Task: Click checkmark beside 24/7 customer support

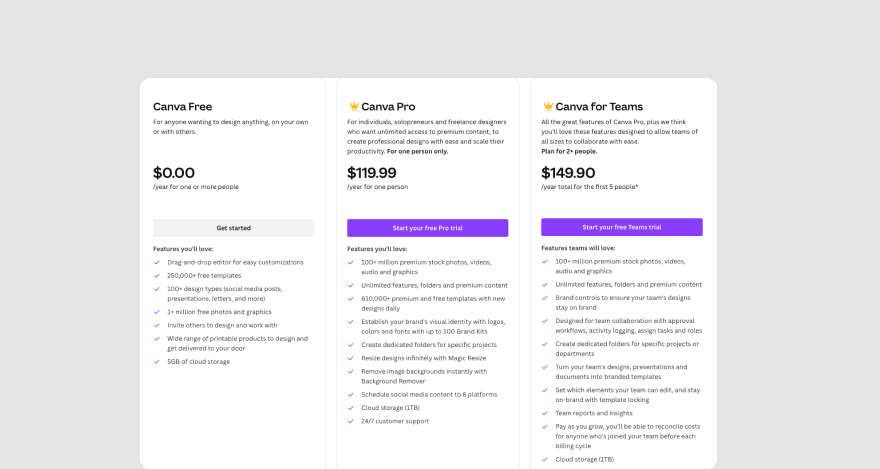Action: [x=351, y=421]
